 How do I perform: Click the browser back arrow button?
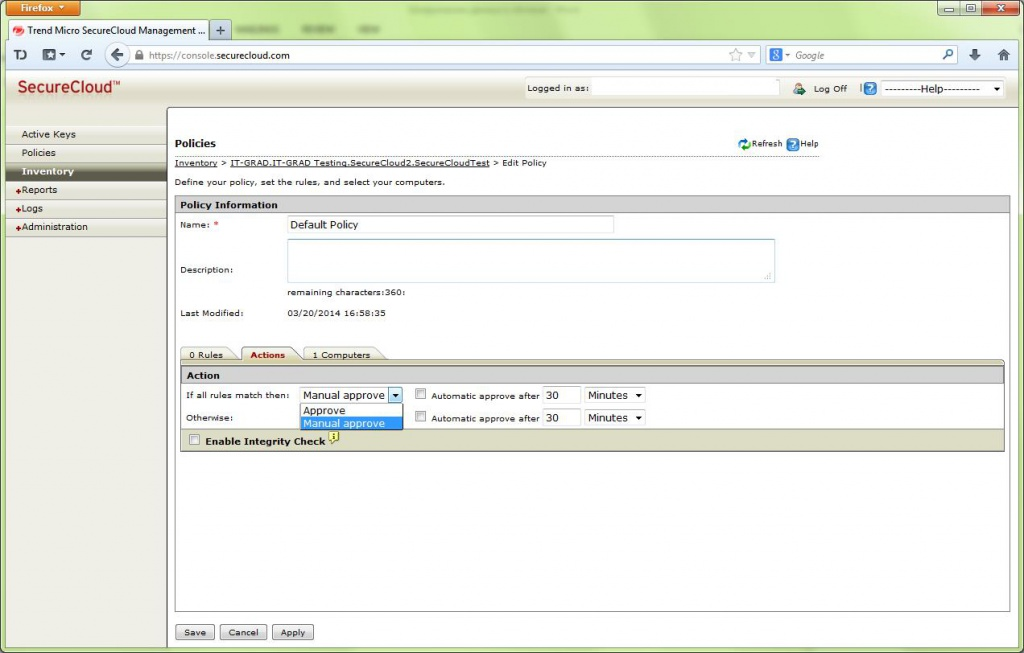(117, 55)
